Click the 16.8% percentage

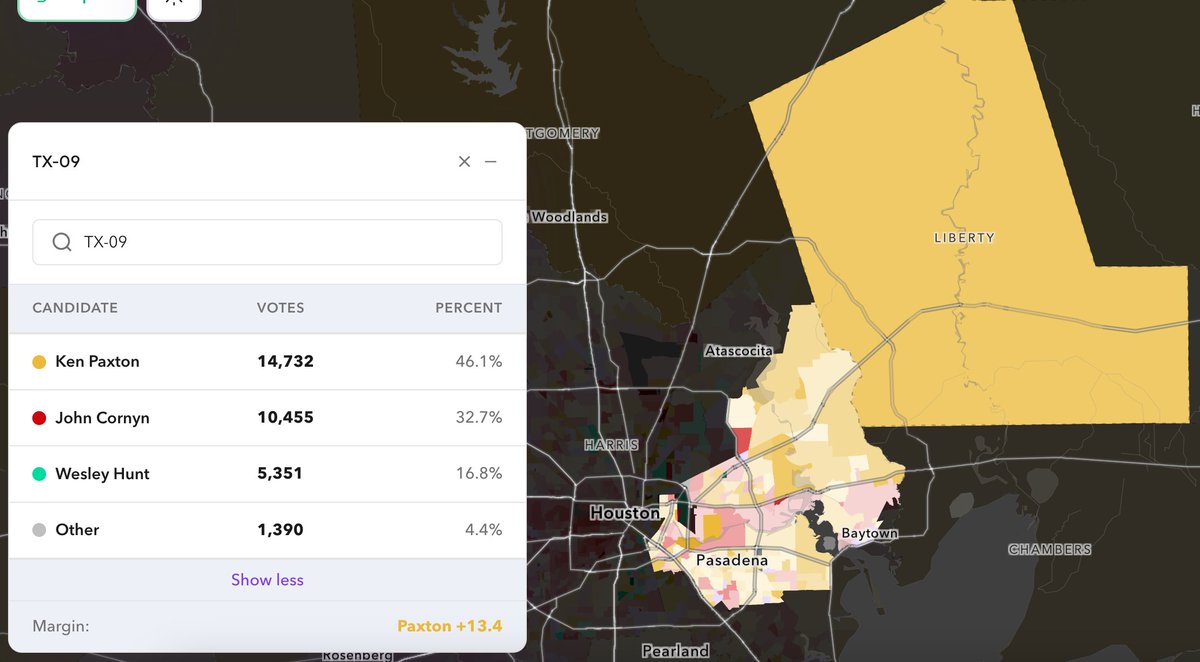(x=479, y=474)
